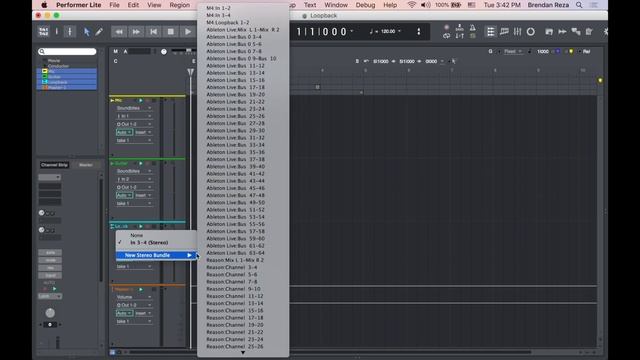The width and height of the screenshot is (640, 360).
Task: Click the volume speaker menu bar icon
Action: tap(425, 5)
